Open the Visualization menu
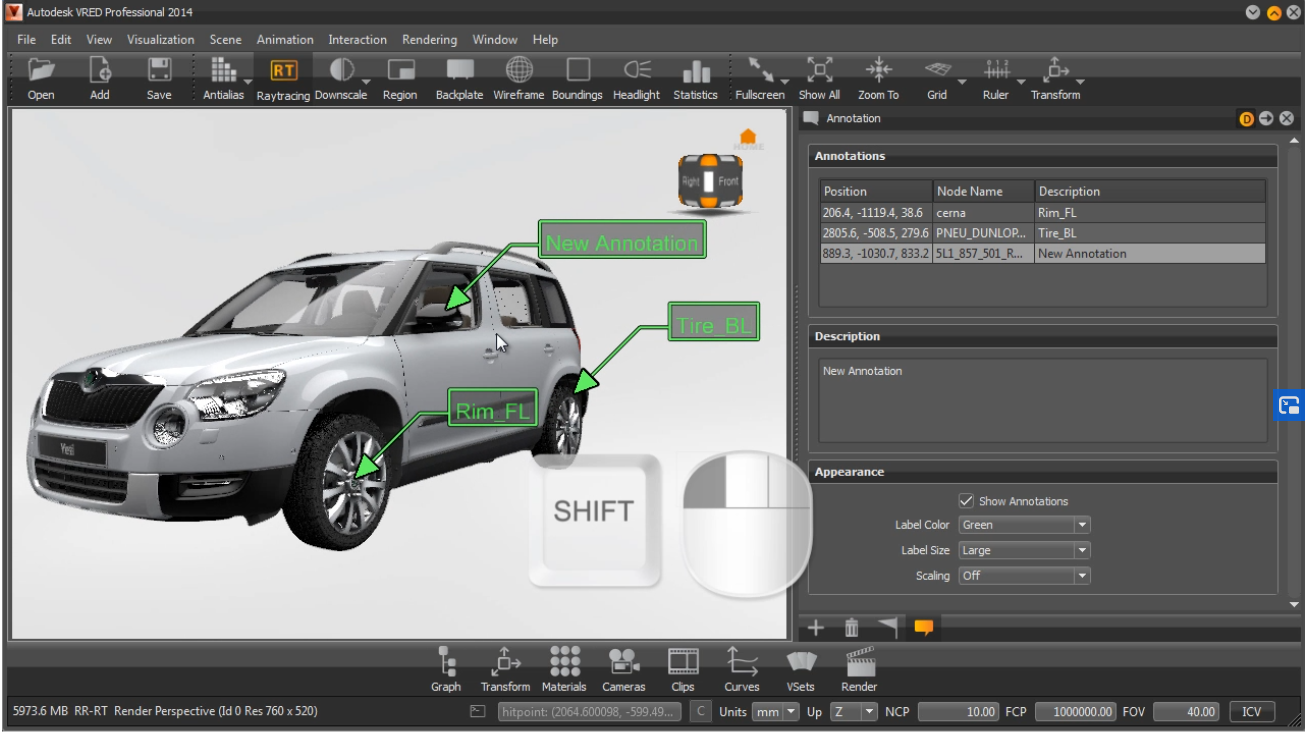 [x=160, y=40]
